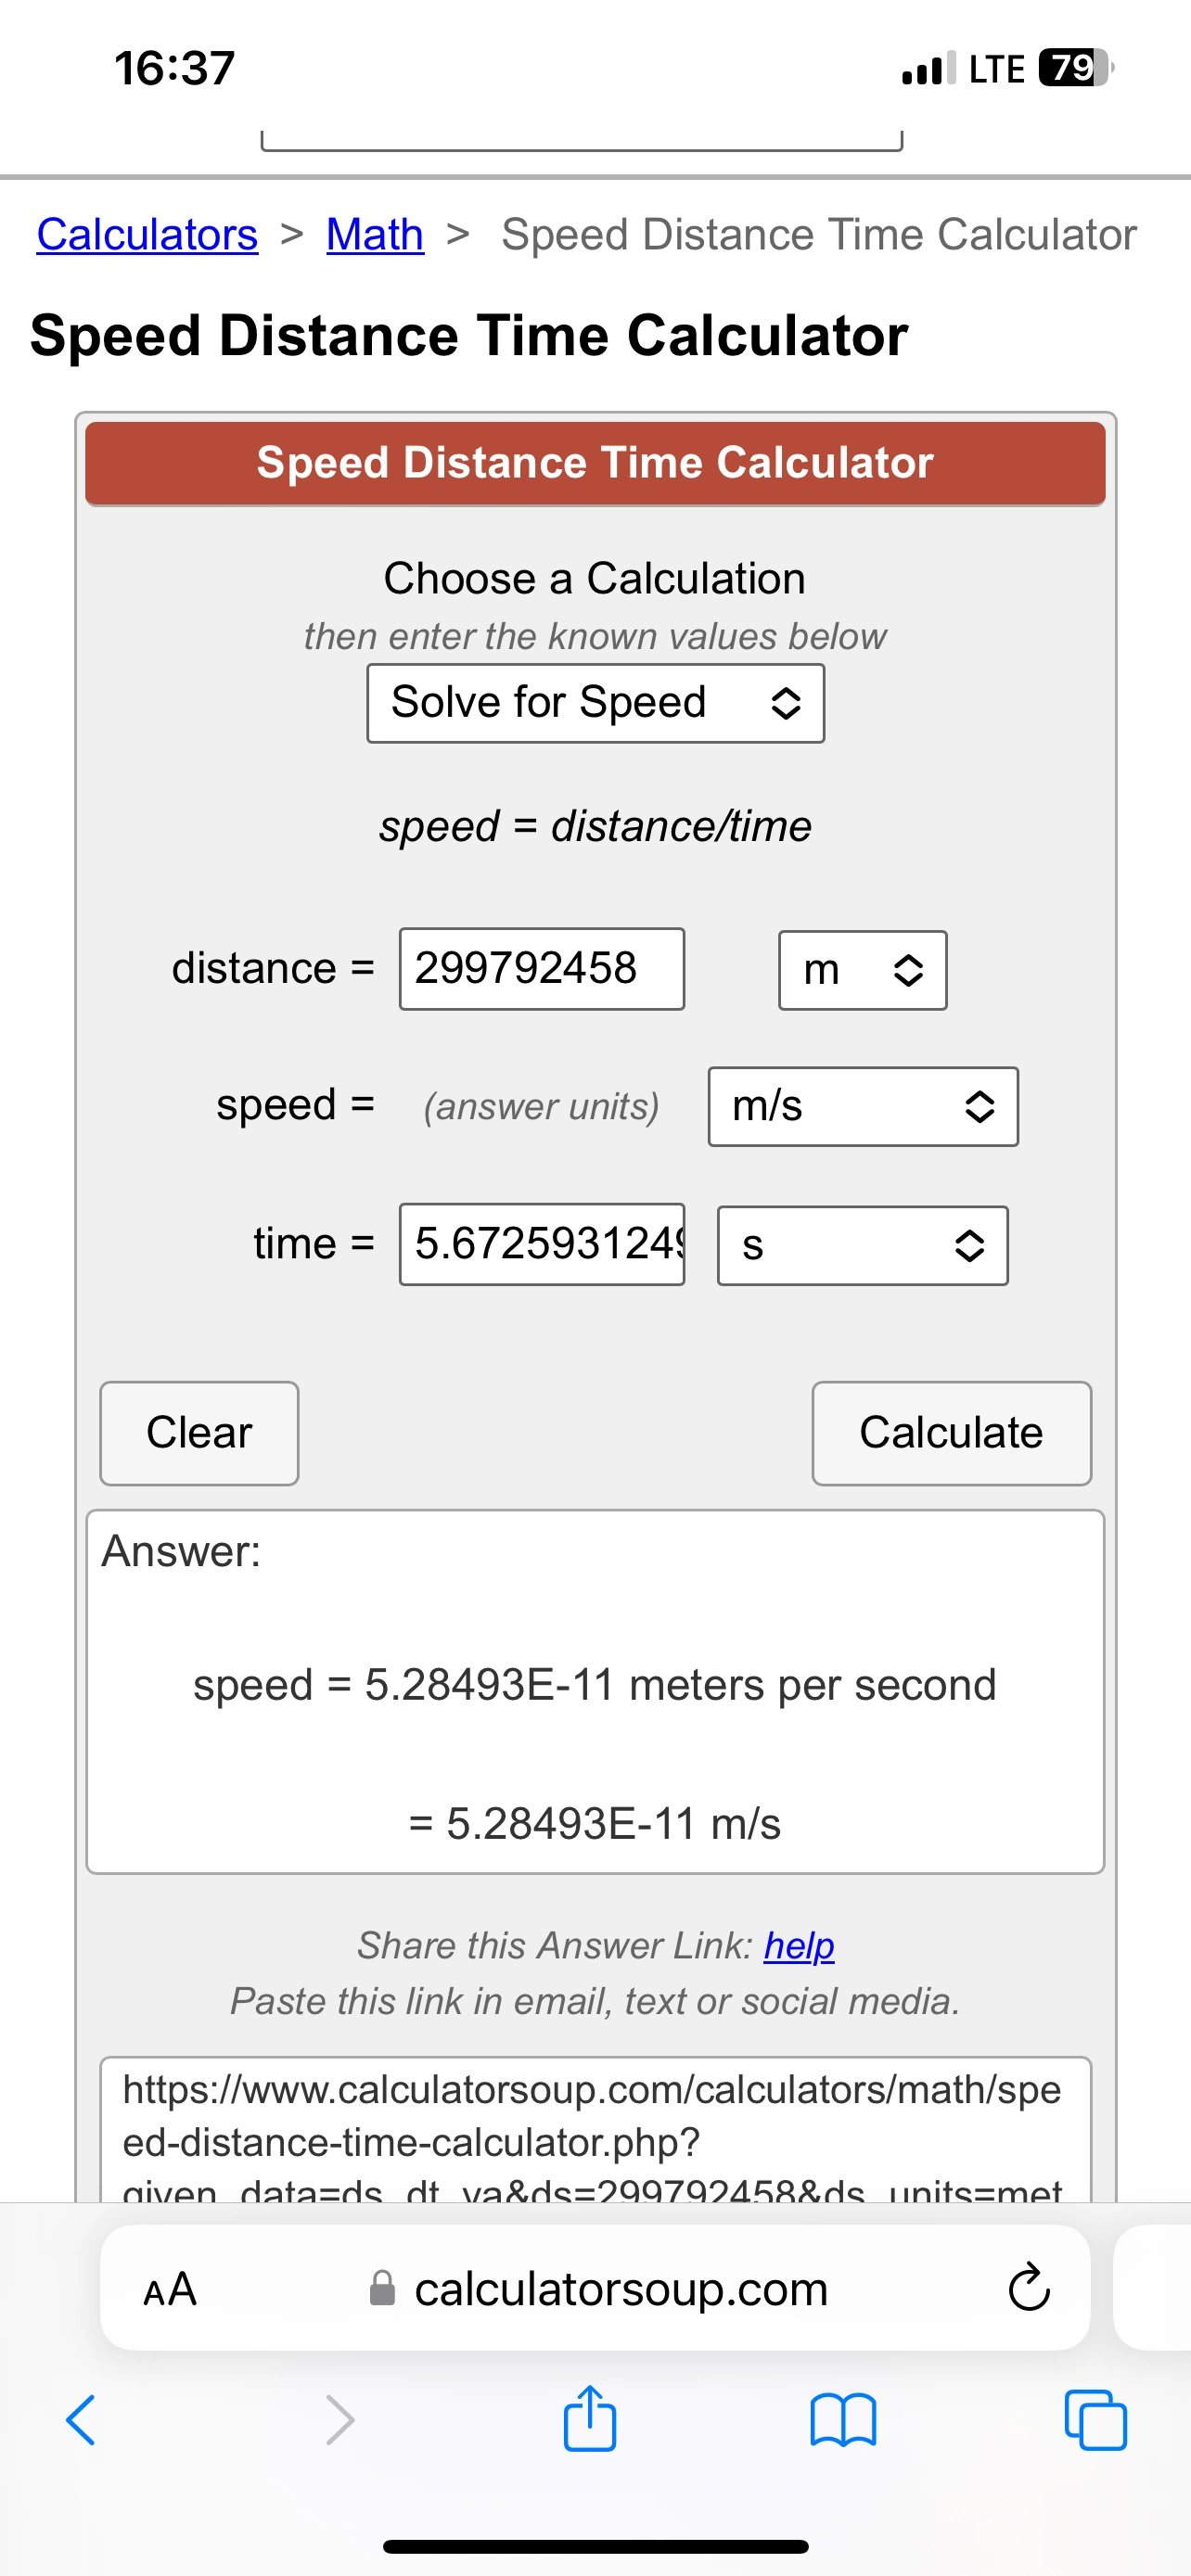Focus the time input field
Screen dimensions: 1191x2576
(x=541, y=1244)
